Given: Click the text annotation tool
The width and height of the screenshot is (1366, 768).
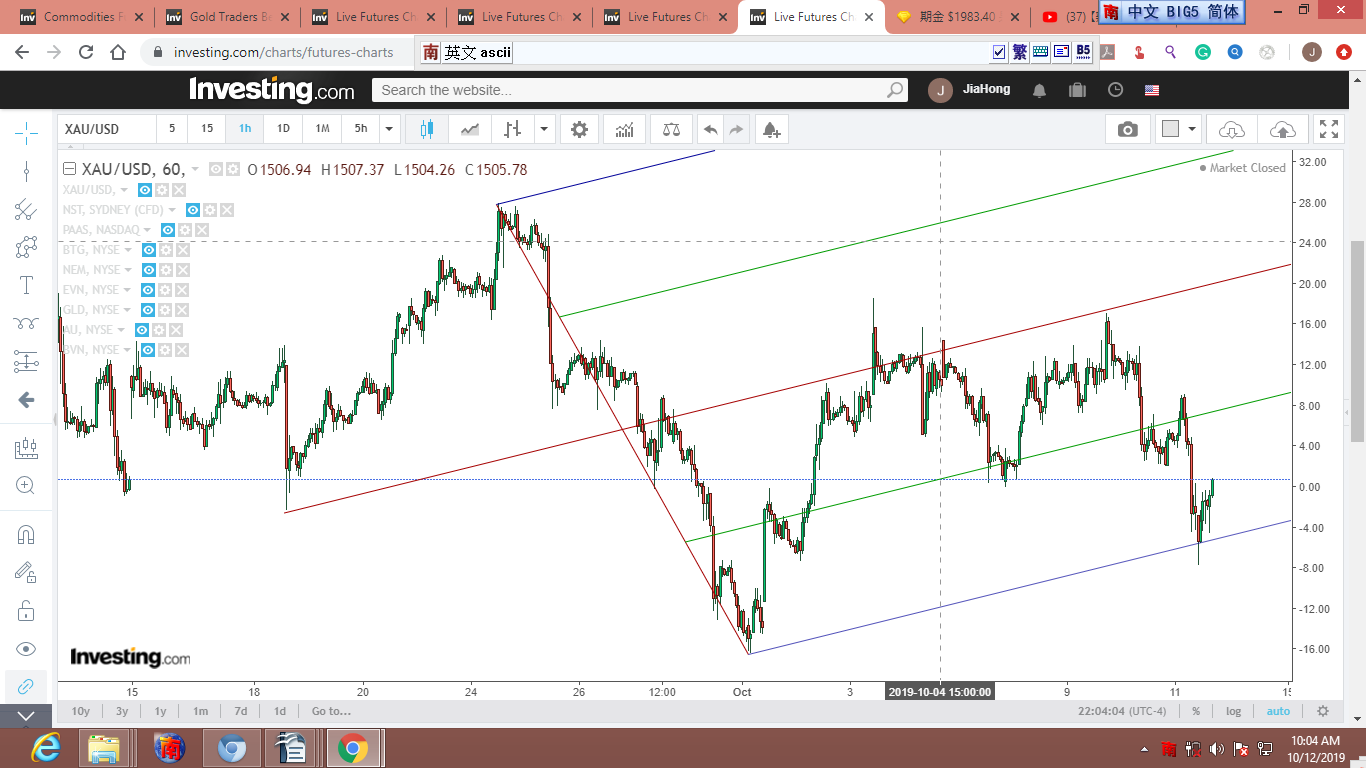Looking at the screenshot, I should (26, 285).
